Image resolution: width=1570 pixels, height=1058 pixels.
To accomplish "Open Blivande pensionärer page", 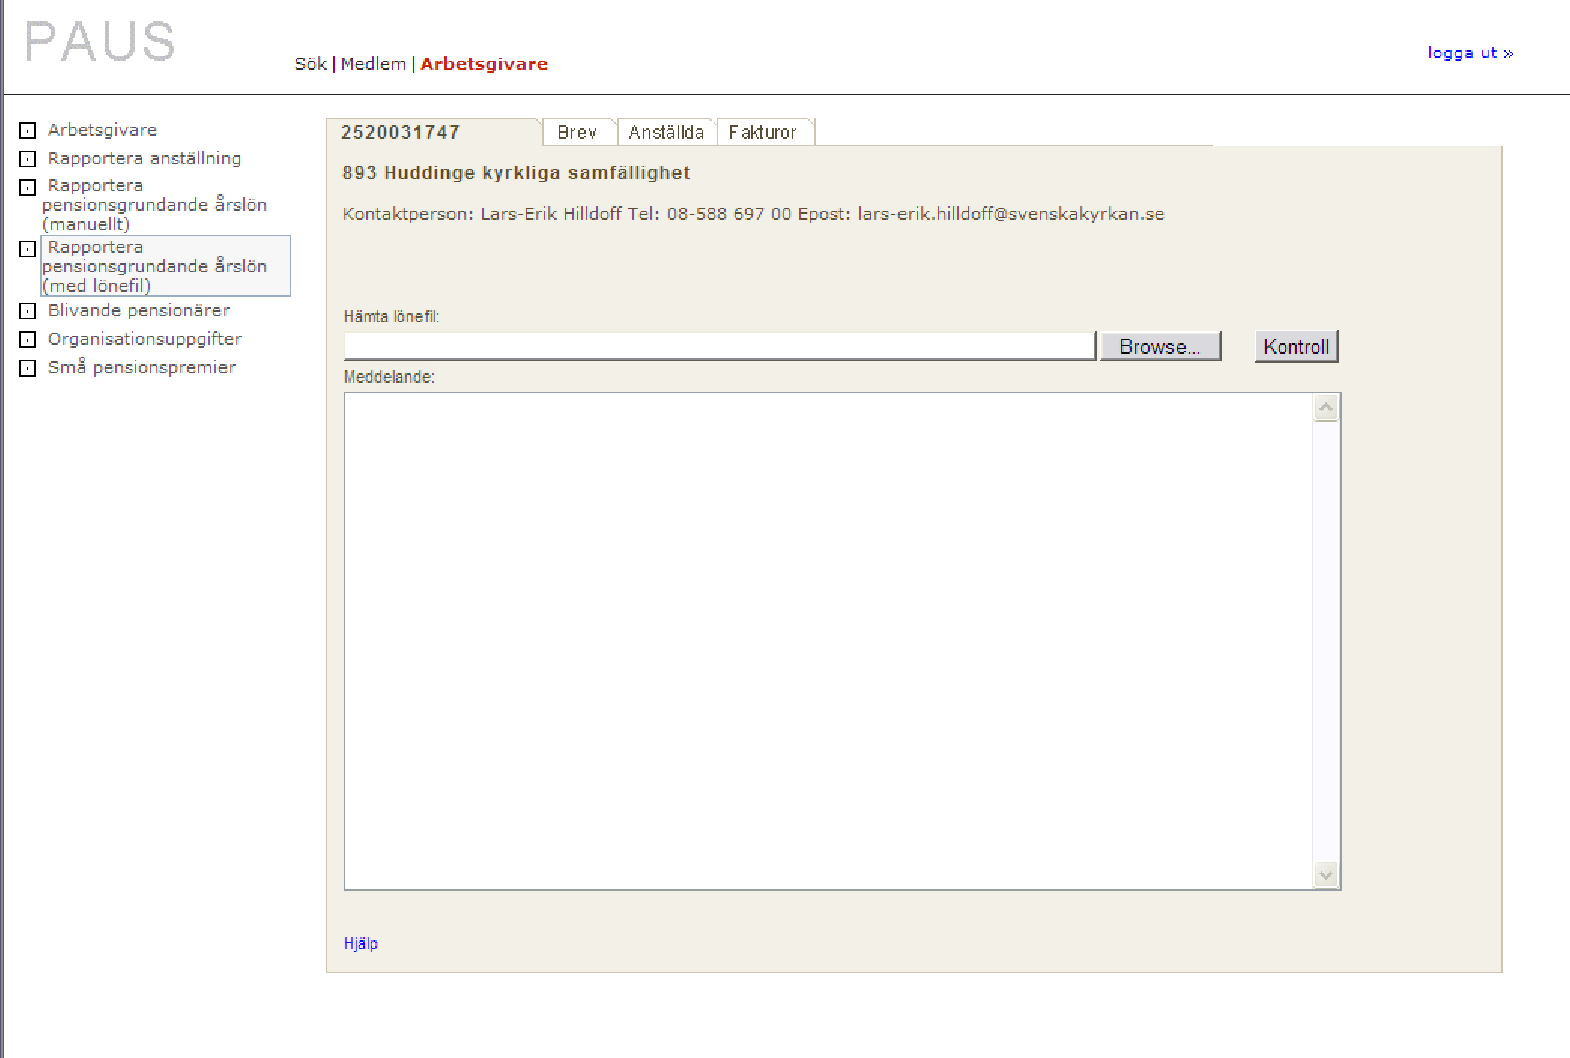I will [139, 310].
